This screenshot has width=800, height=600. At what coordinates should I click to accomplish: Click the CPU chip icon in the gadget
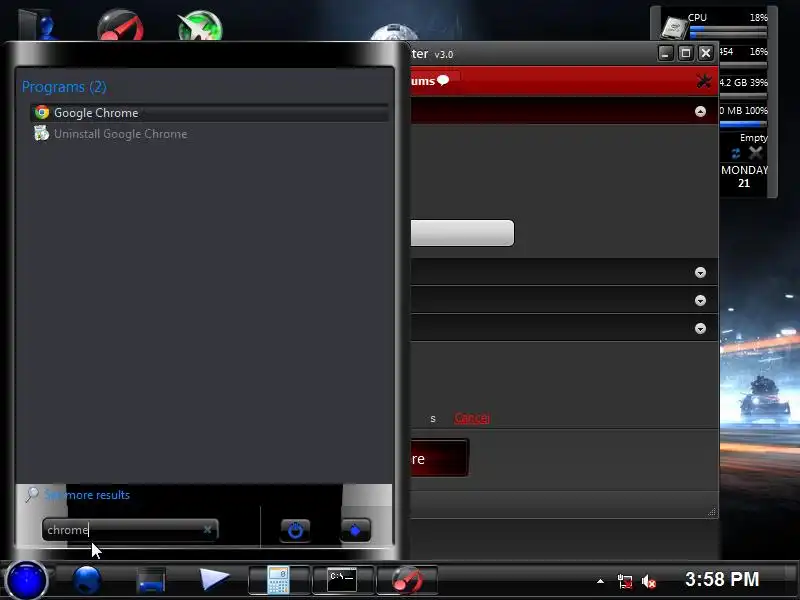point(673,28)
